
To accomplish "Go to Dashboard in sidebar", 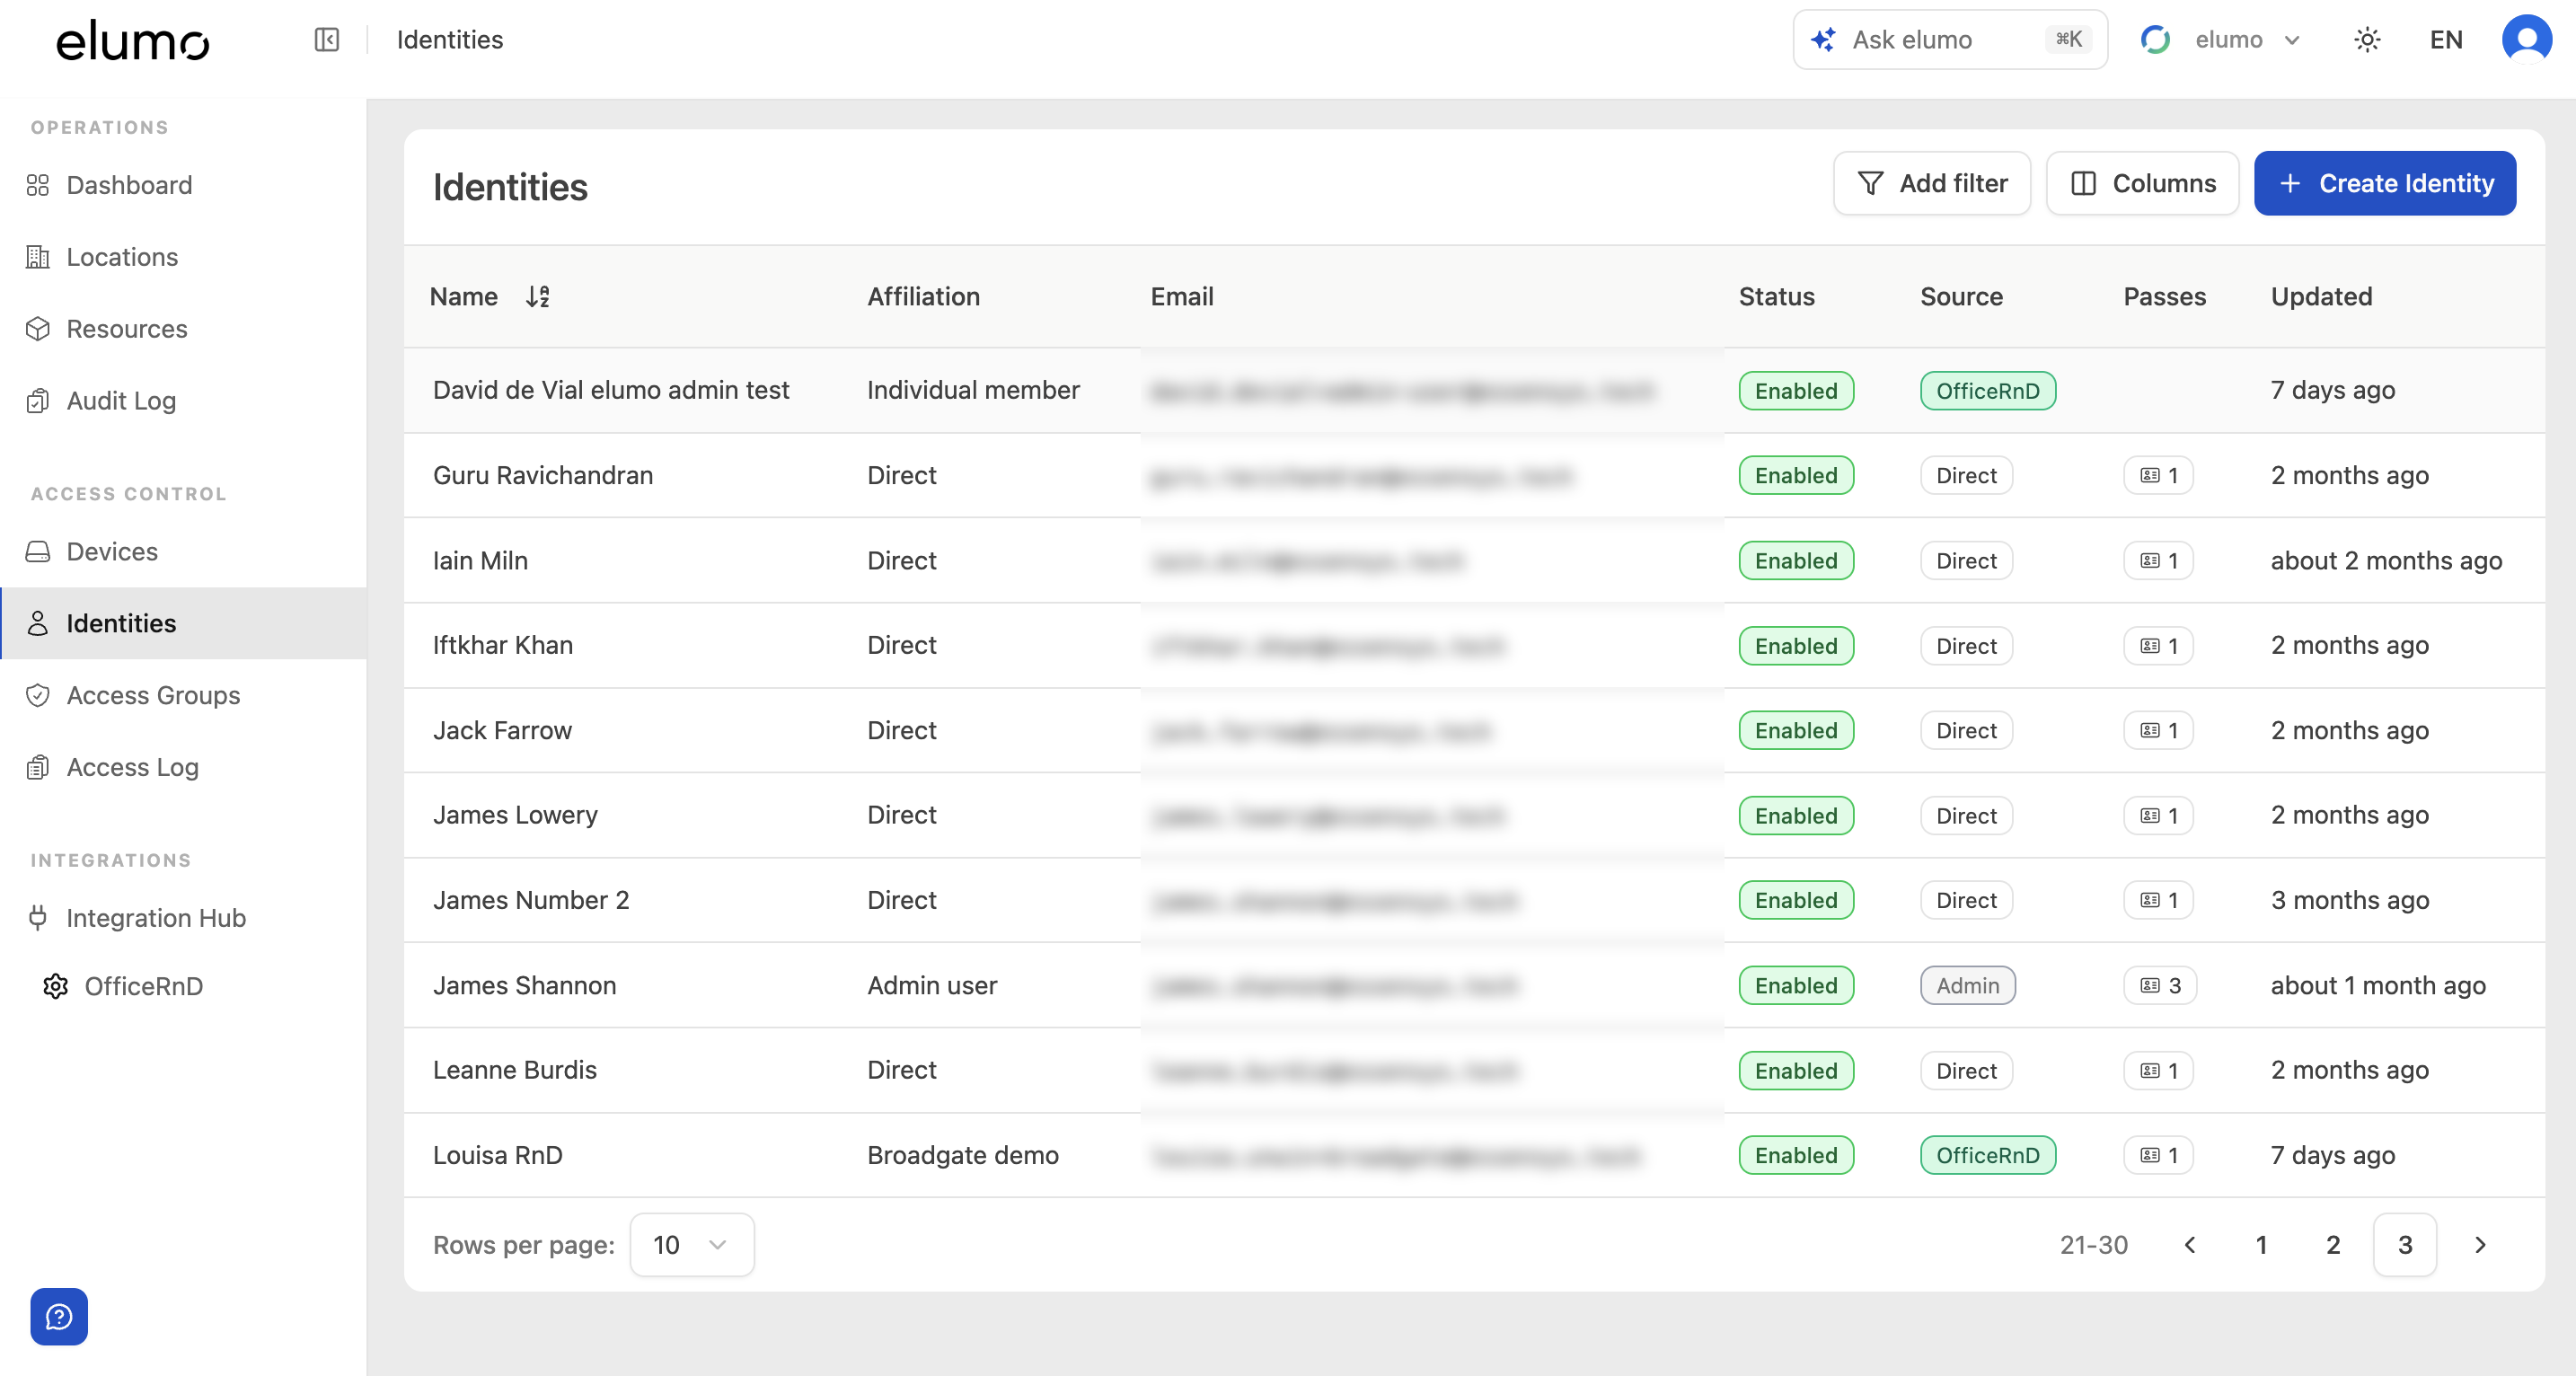I will [x=183, y=185].
